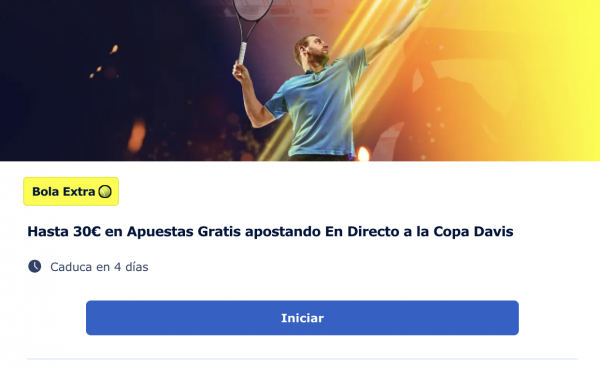Click the tennis ball icon in badge
Viewport: 600px width, 372px height.
click(105, 191)
